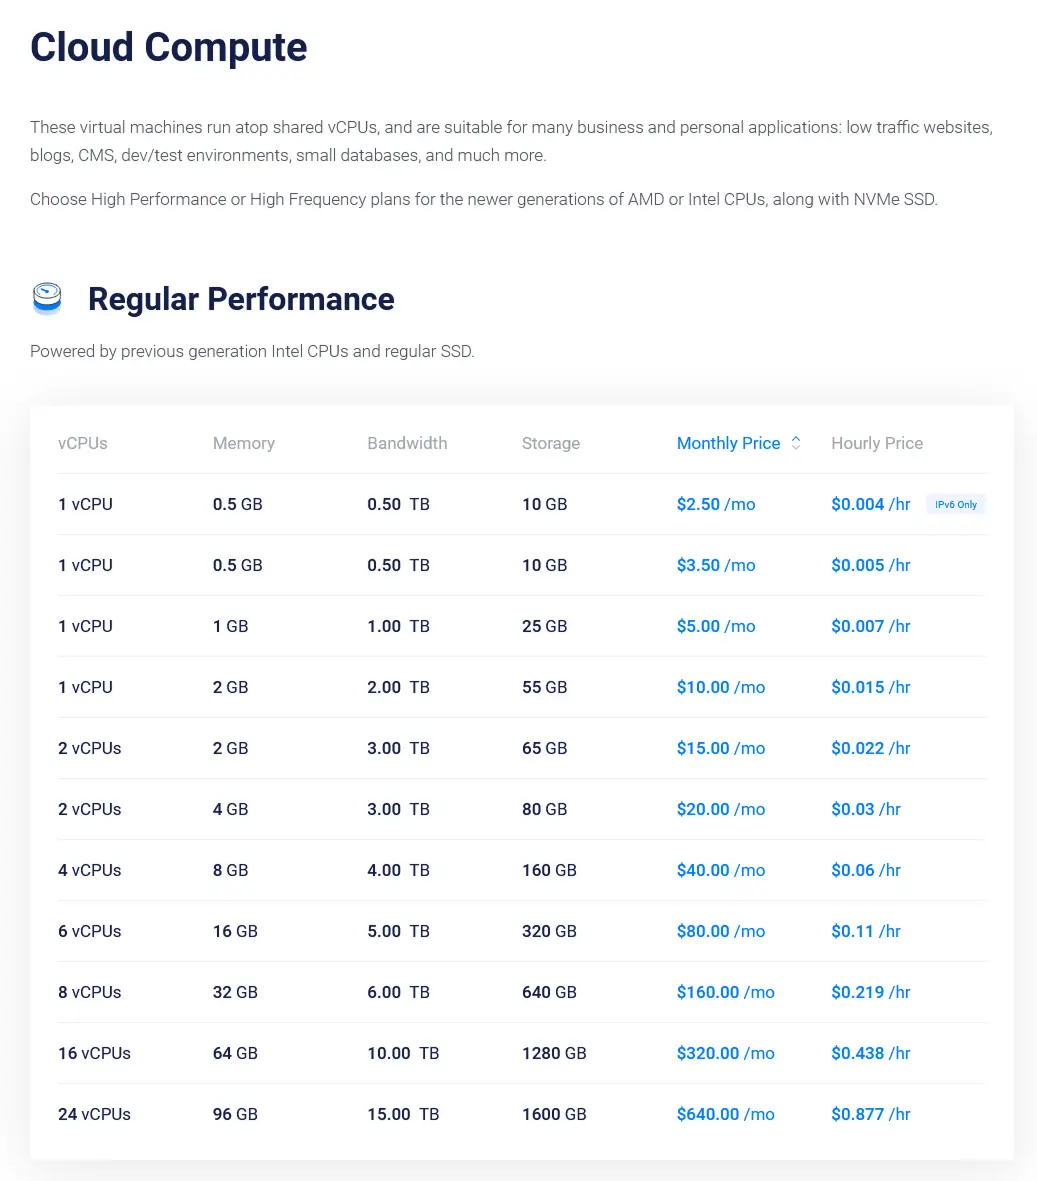Open the $2.50 /mo plan link
The width and height of the screenshot is (1037, 1181).
coord(716,504)
